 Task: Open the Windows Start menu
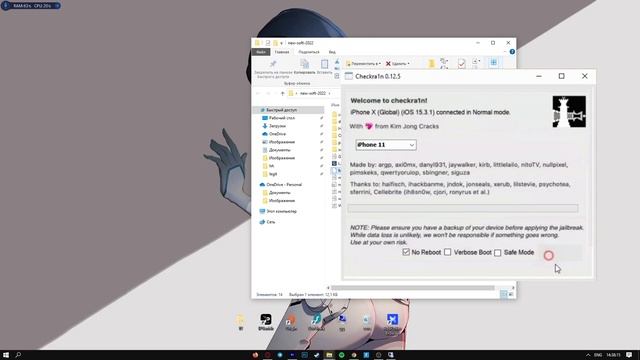pos(6,355)
